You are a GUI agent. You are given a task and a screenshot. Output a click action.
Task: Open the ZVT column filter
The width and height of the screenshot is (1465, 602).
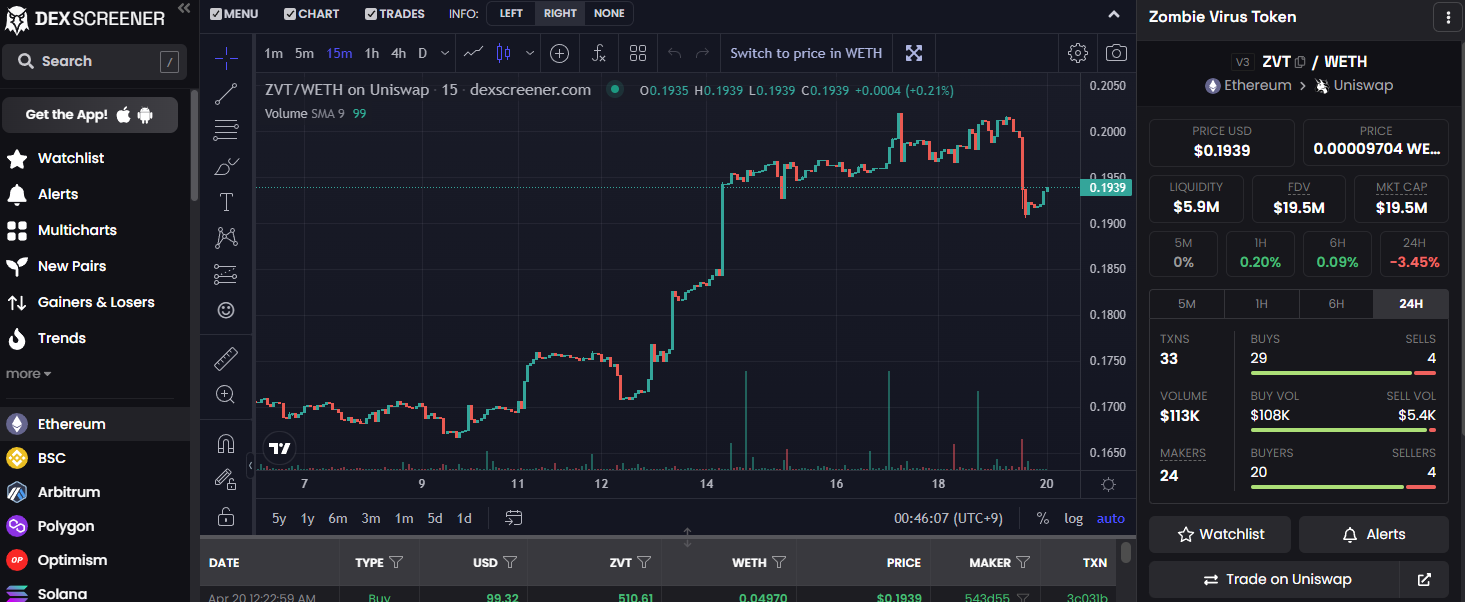pyautogui.click(x=644, y=562)
